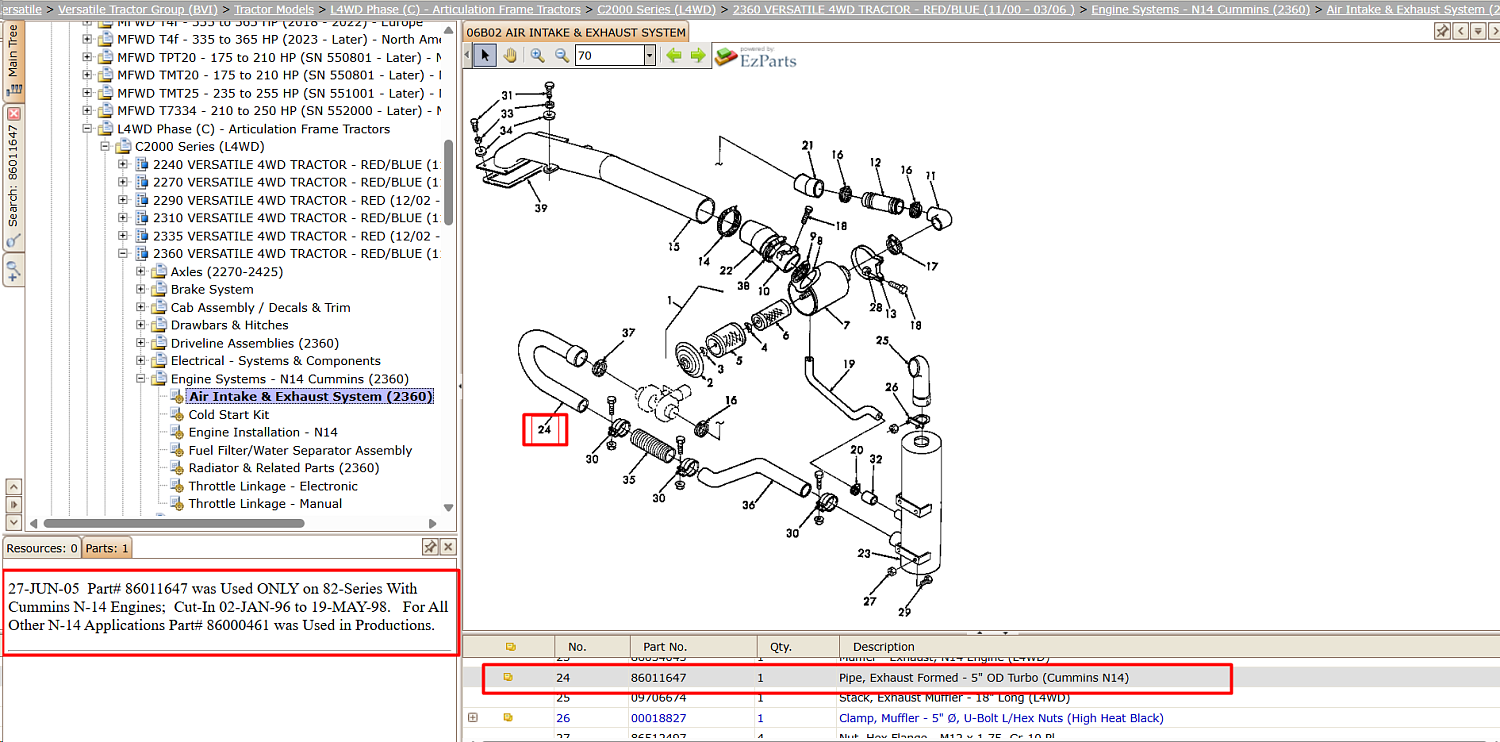Collapse the C2000 Series (L4WD) node
This screenshot has height=742, width=1500.
[x=105, y=147]
